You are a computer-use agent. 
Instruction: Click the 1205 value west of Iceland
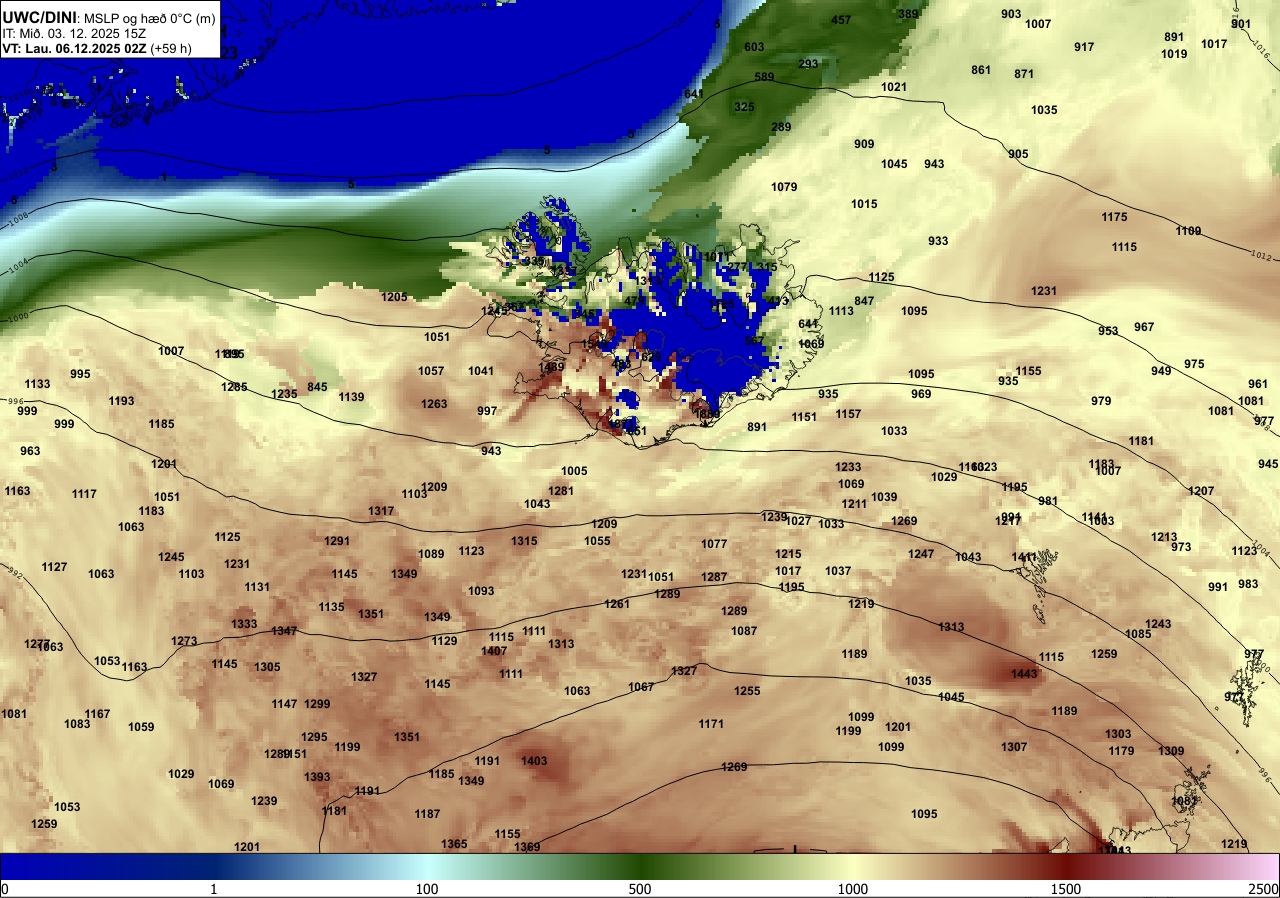point(394,297)
